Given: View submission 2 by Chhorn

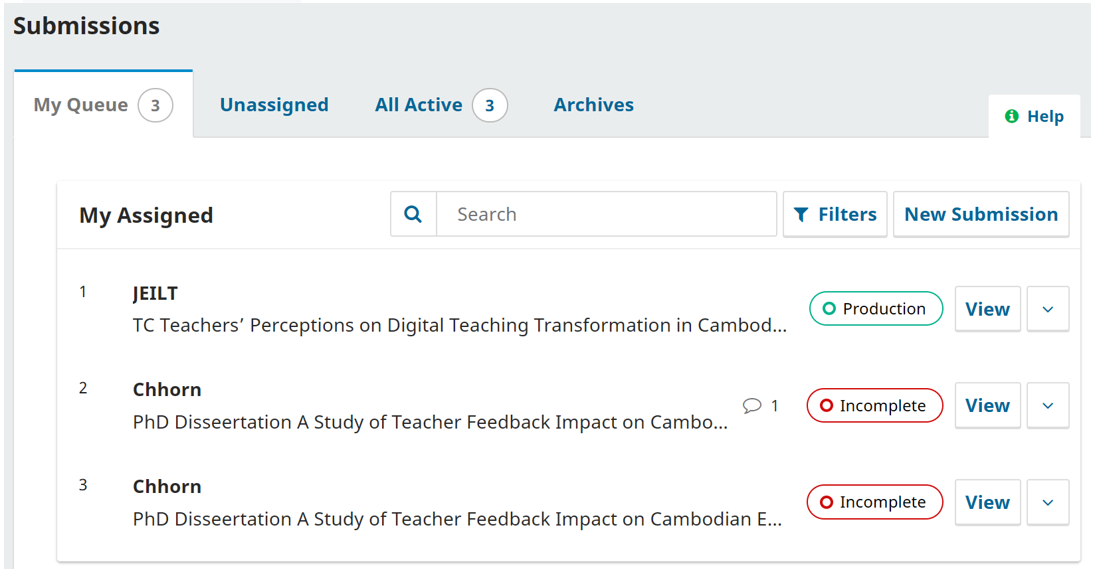Looking at the screenshot, I should 987,406.
